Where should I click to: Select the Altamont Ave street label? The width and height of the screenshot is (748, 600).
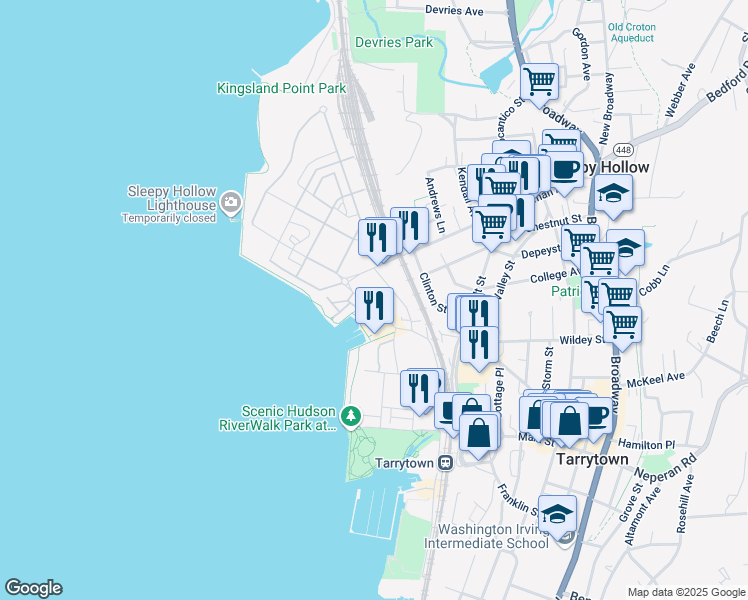(x=643, y=516)
